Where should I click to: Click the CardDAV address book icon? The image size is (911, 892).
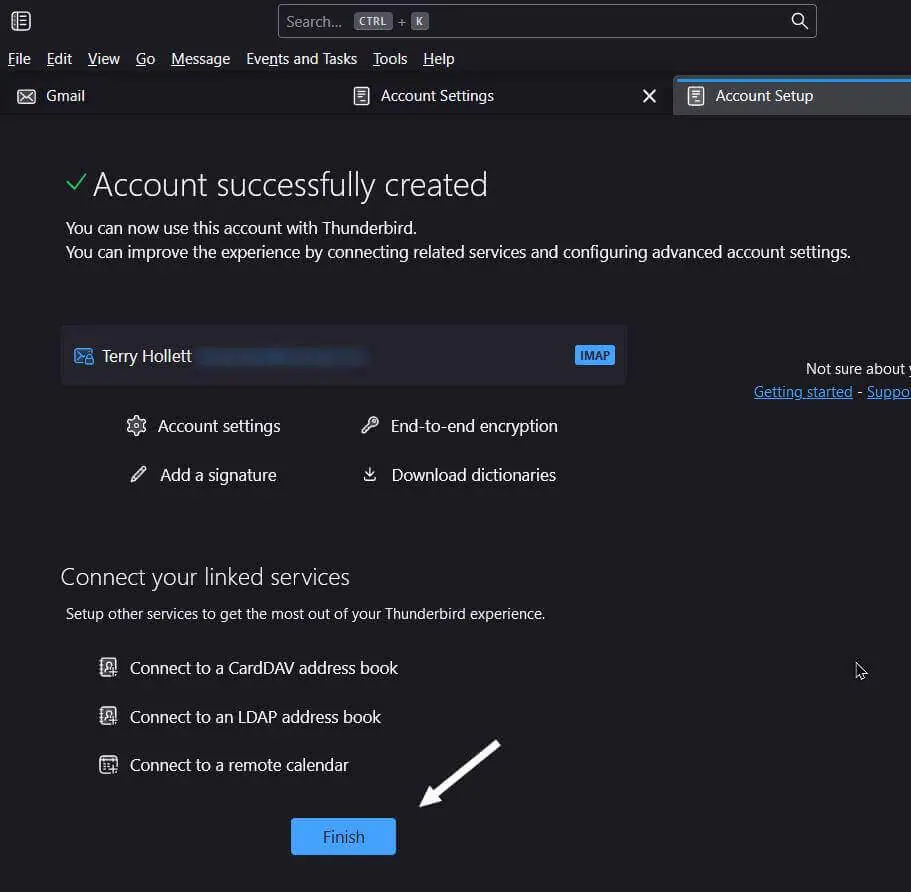[x=108, y=667]
